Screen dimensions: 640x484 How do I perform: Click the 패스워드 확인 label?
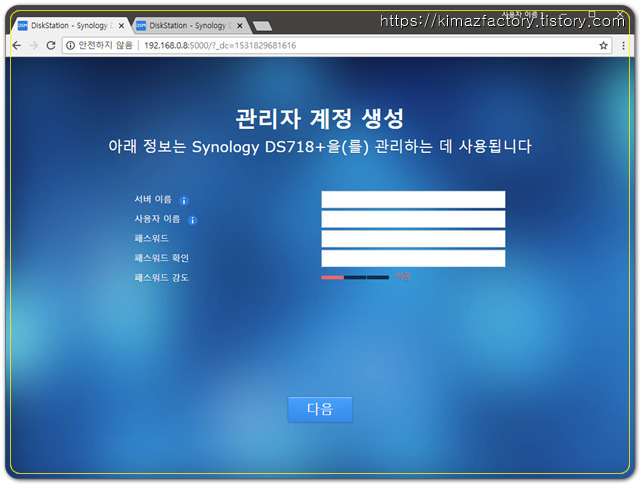162,258
